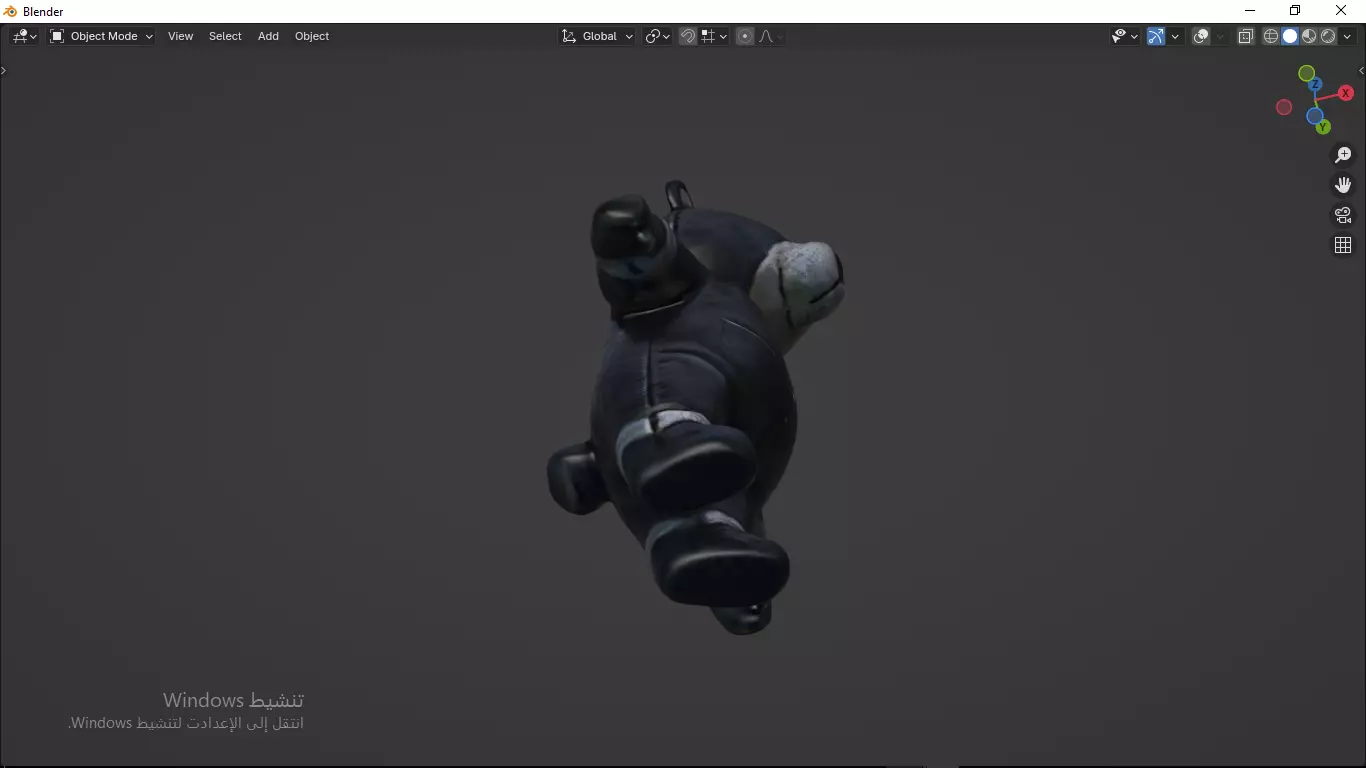The image size is (1366, 768).
Task: Toggle viewport overlays
Action: tap(1201, 36)
